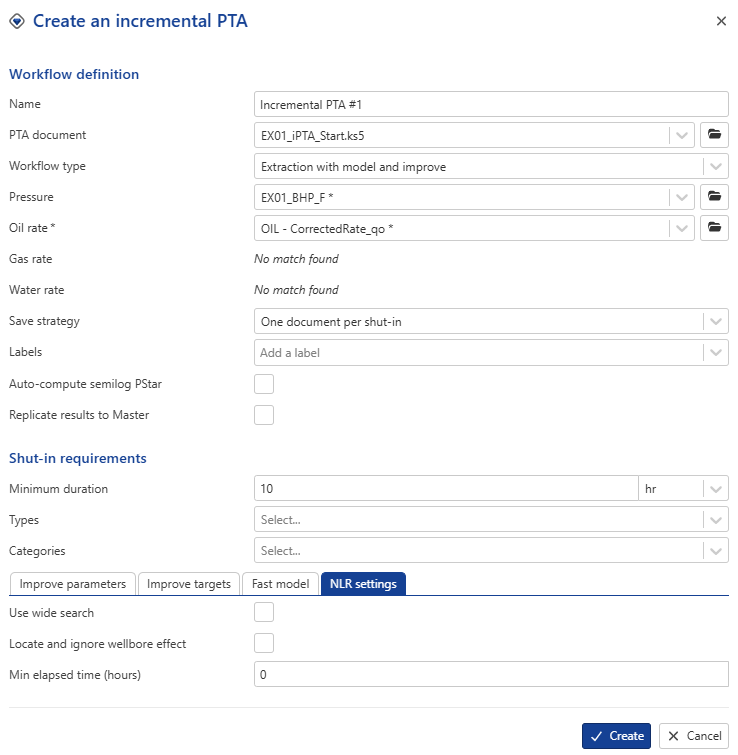Close the dialog with the X icon
Viewport: 738px width, 755px height.
(721, 21)
